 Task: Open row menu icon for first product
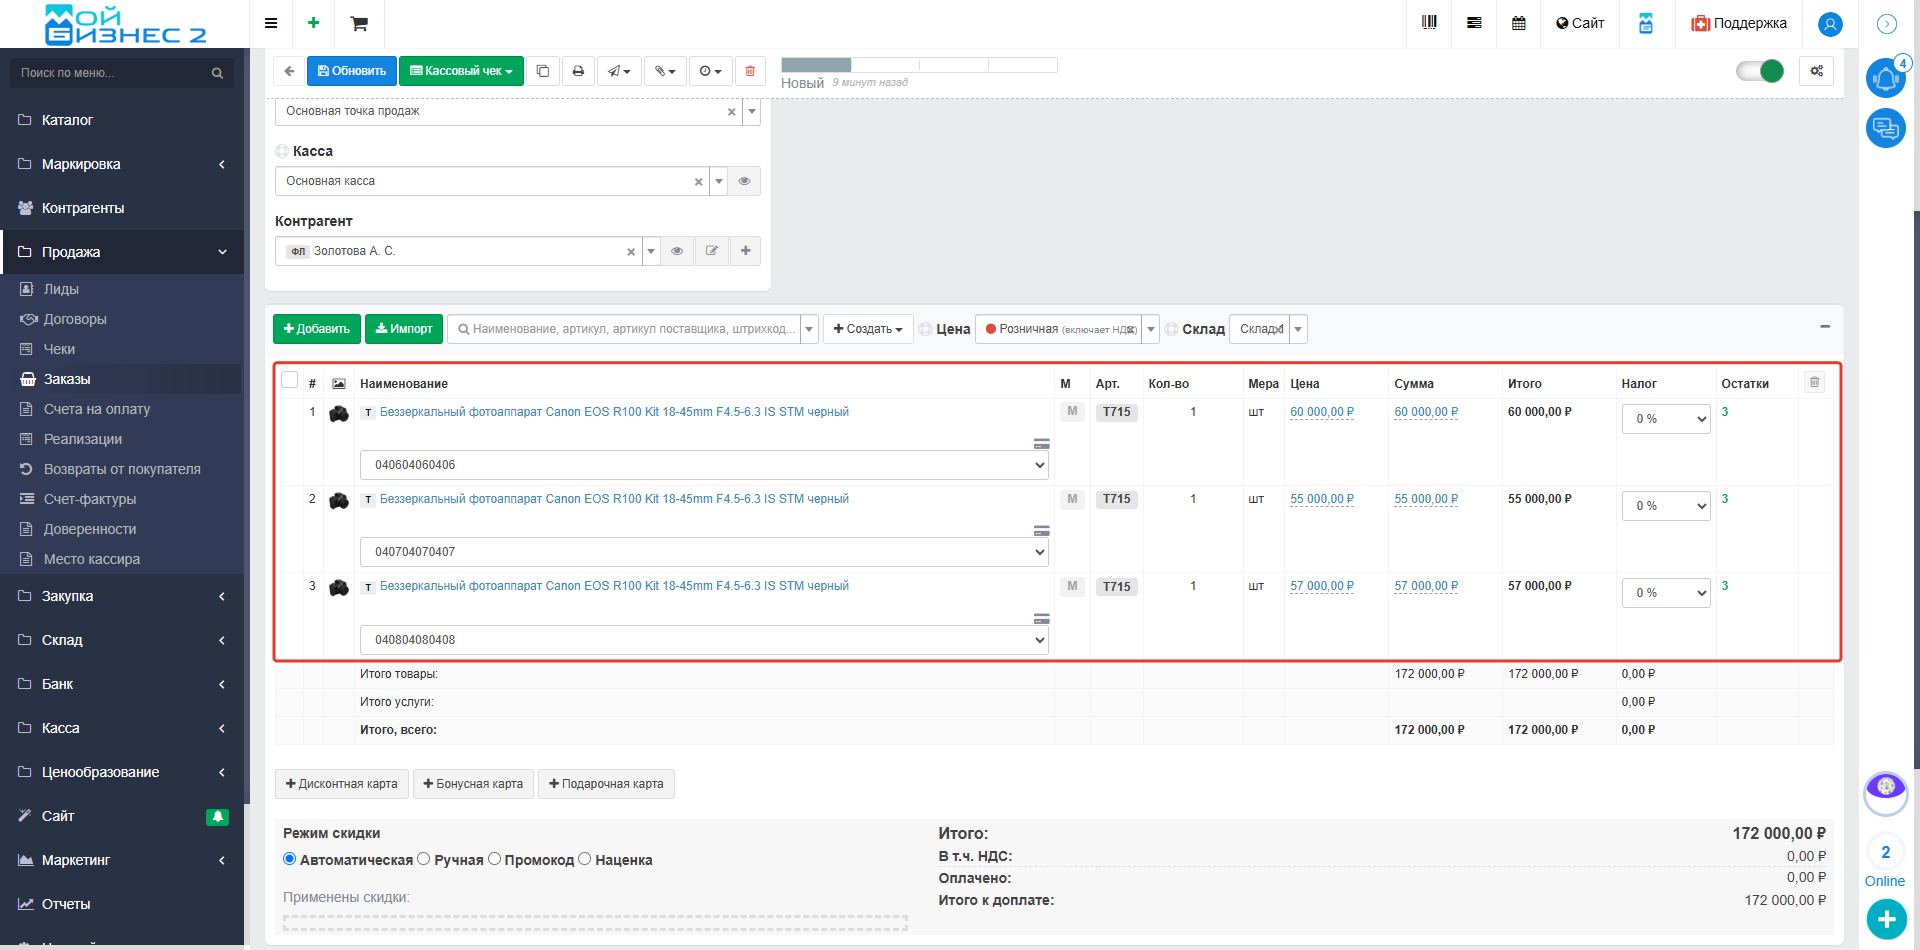[1041, 444]
